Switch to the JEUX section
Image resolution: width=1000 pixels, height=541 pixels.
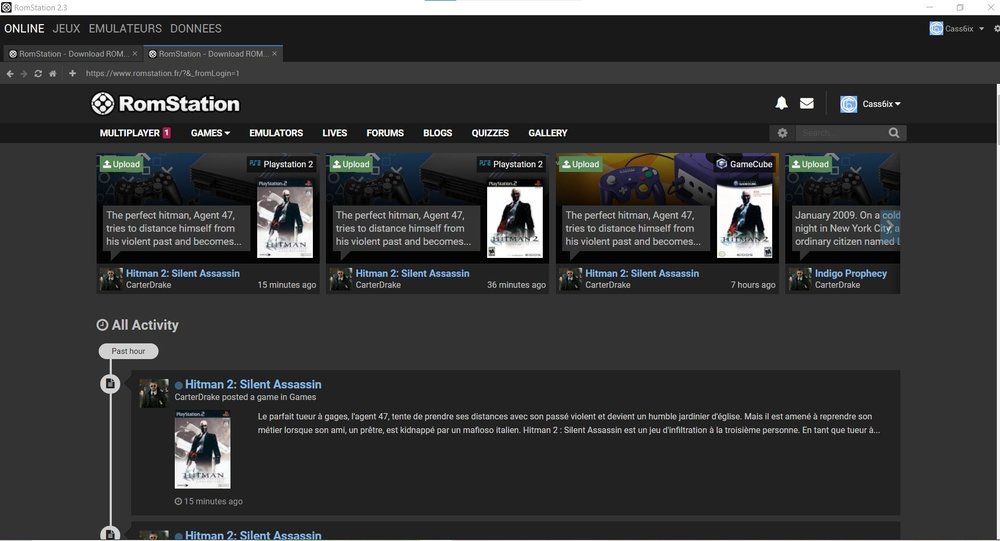[x=66, y=29]
